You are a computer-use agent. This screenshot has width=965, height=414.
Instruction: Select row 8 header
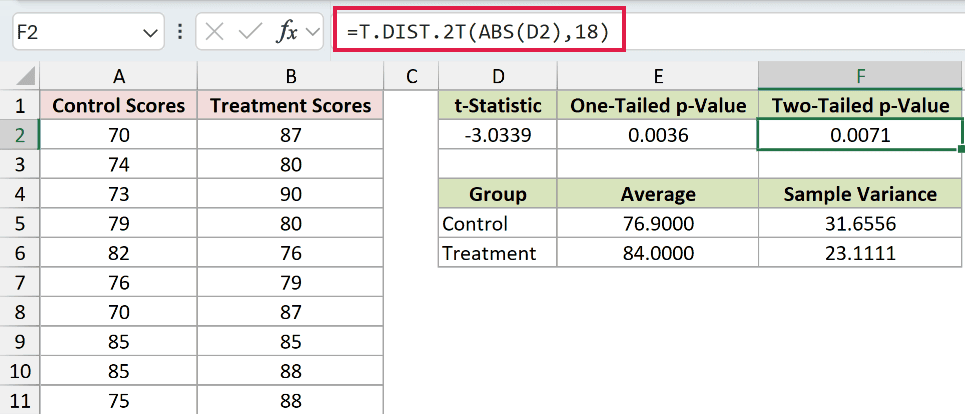pyautogui.click(x=20, y=312)
